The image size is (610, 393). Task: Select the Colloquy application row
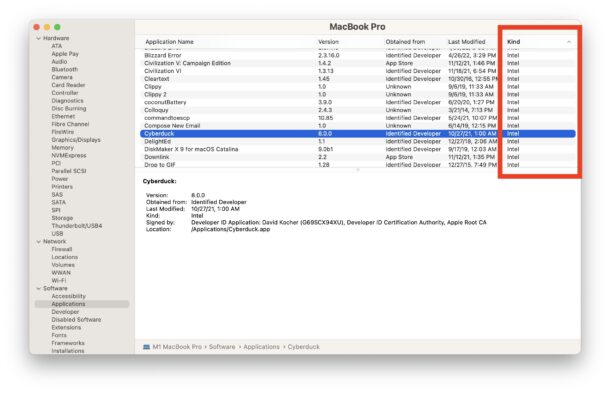click(358, 110)
